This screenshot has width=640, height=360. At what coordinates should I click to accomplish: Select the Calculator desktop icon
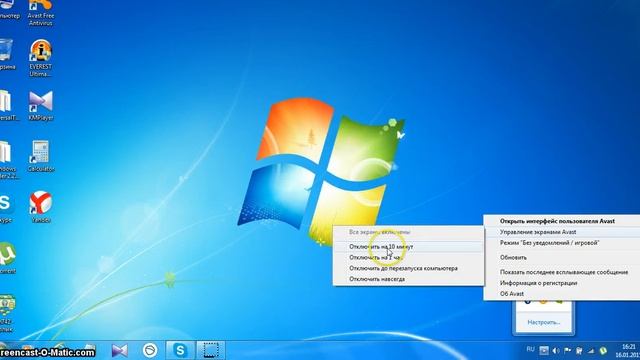41,156
